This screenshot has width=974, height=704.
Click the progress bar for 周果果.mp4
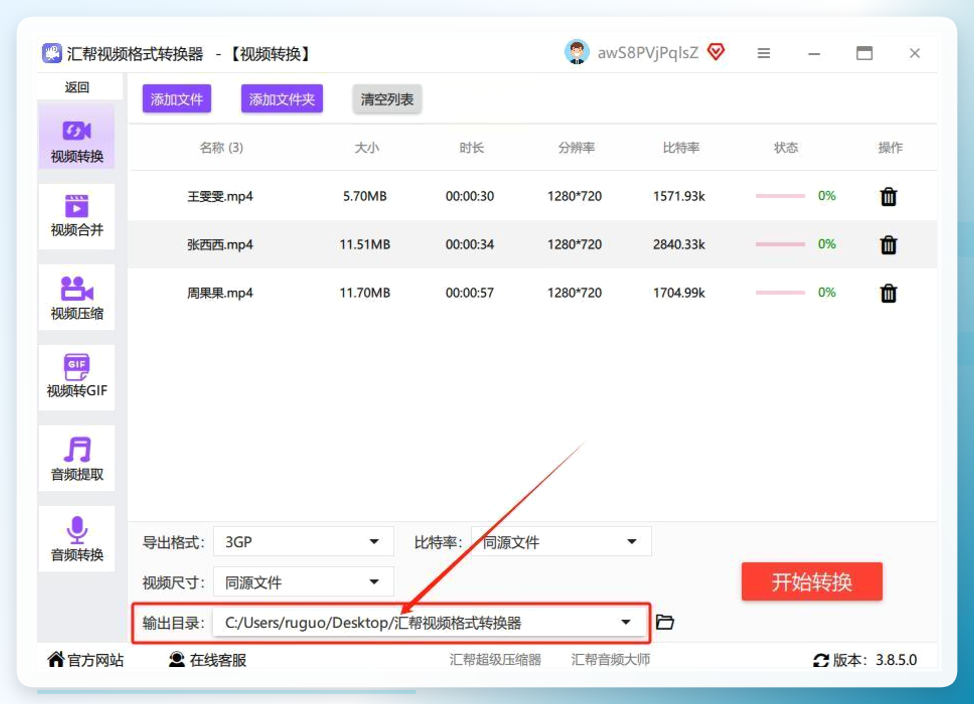tap(780, 292)
